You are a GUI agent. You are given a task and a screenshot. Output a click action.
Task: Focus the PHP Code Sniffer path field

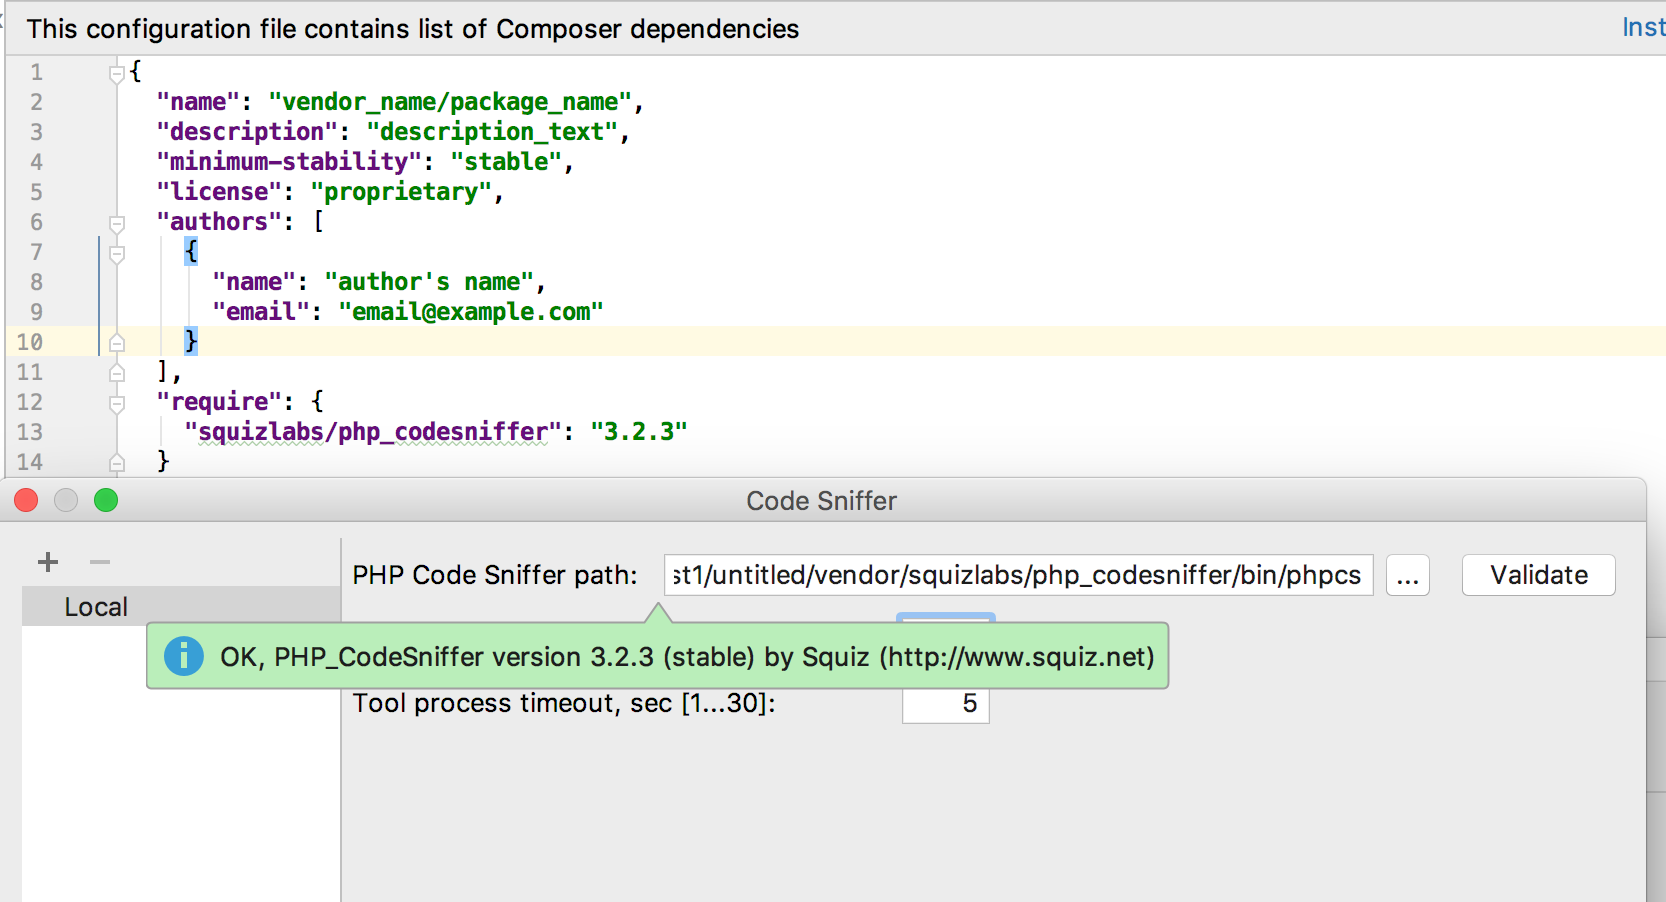(x=1018, y=575)
